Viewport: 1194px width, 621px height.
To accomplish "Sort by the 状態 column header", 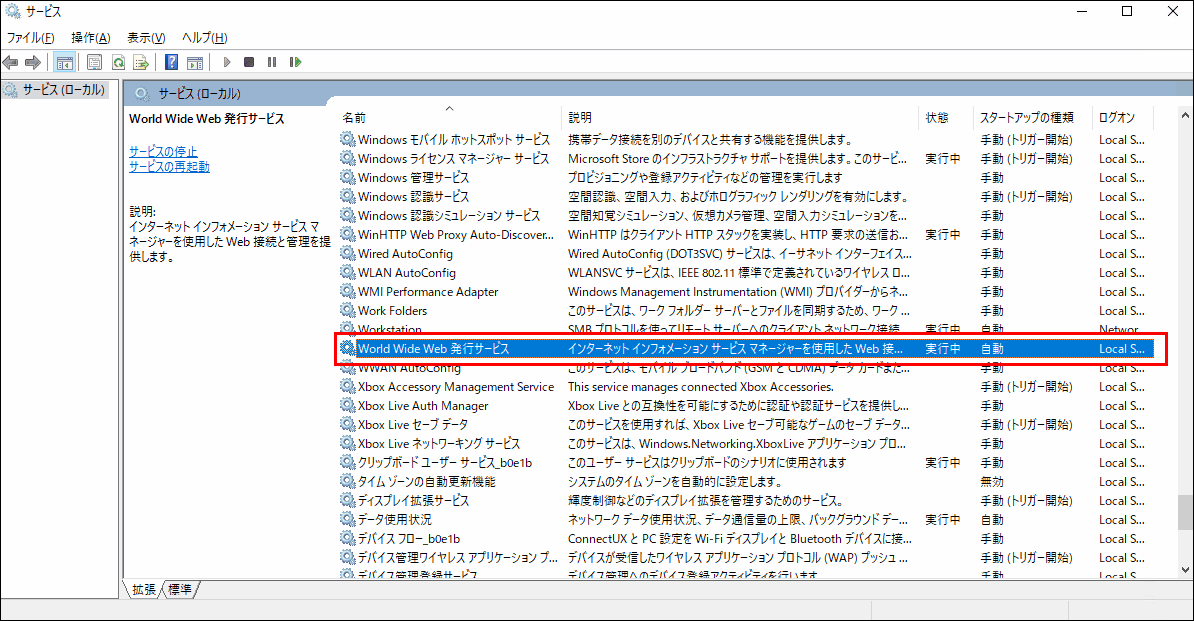I will click(946, 117).
